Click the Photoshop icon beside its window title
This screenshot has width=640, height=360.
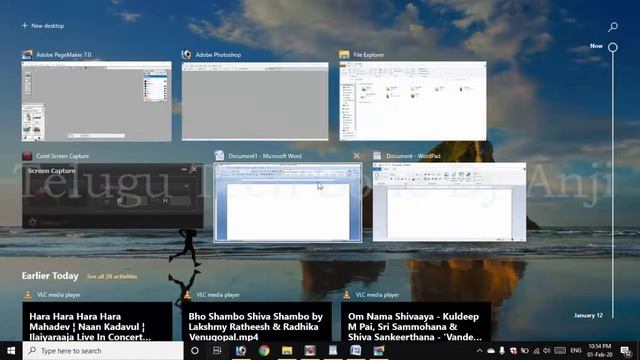(187, 54)
